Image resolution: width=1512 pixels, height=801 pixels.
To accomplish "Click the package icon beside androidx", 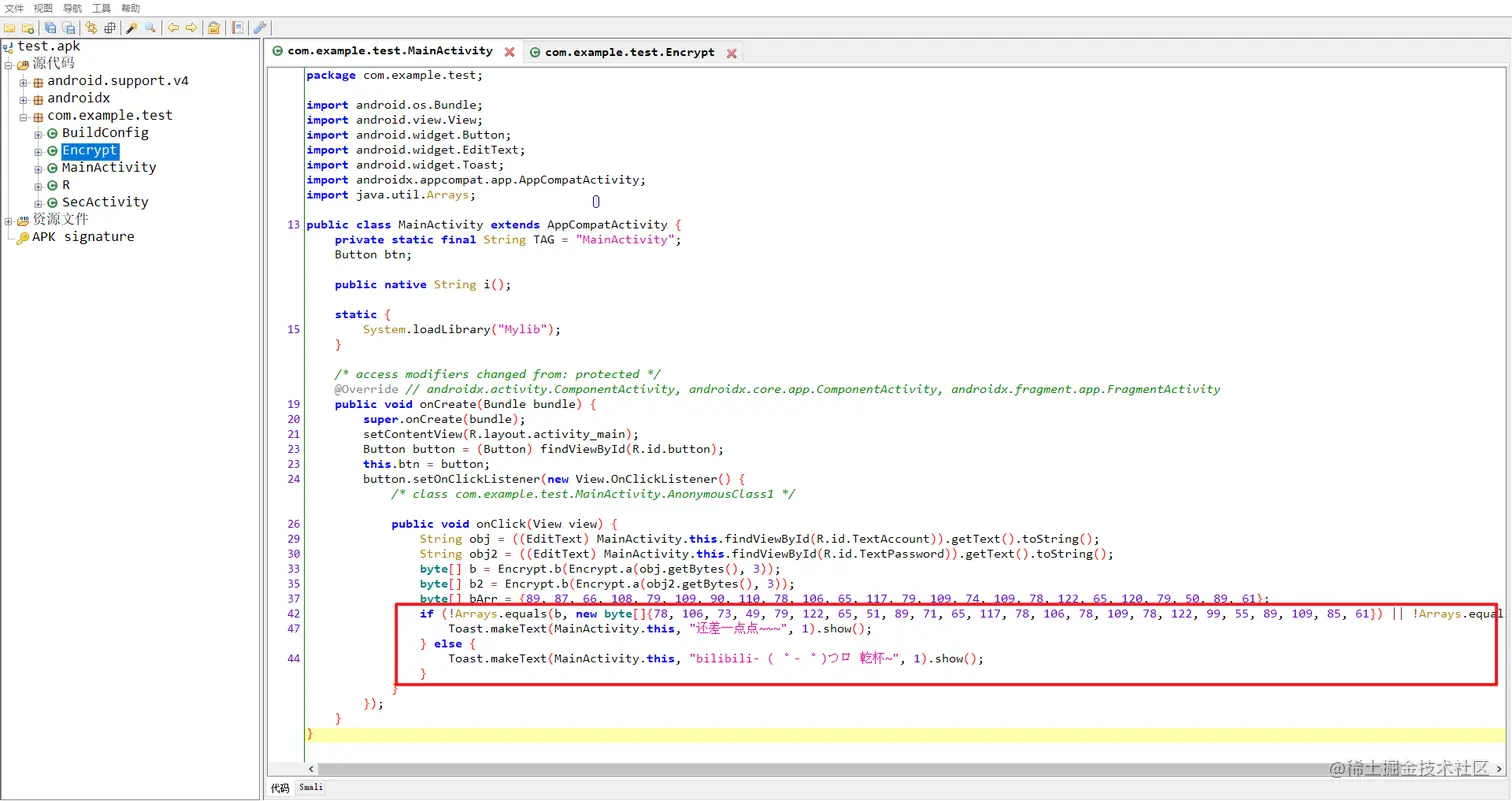I will [x=38, y=99].
